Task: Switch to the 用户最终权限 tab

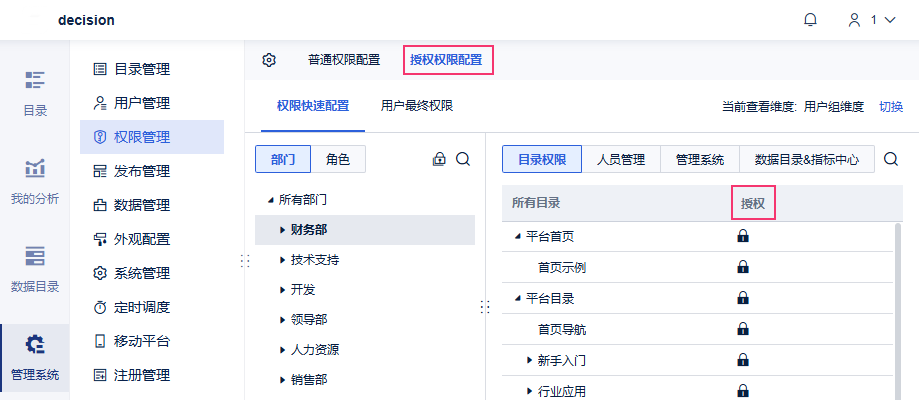Action: tap(417, 105)
